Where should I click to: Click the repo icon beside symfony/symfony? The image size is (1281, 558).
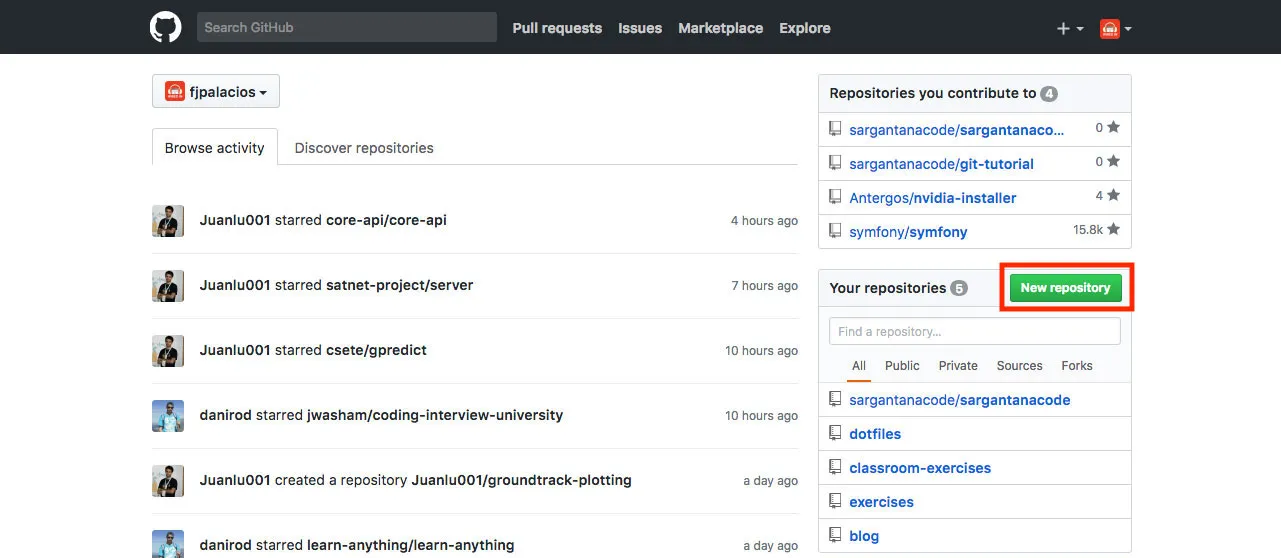tap(835, 231)
